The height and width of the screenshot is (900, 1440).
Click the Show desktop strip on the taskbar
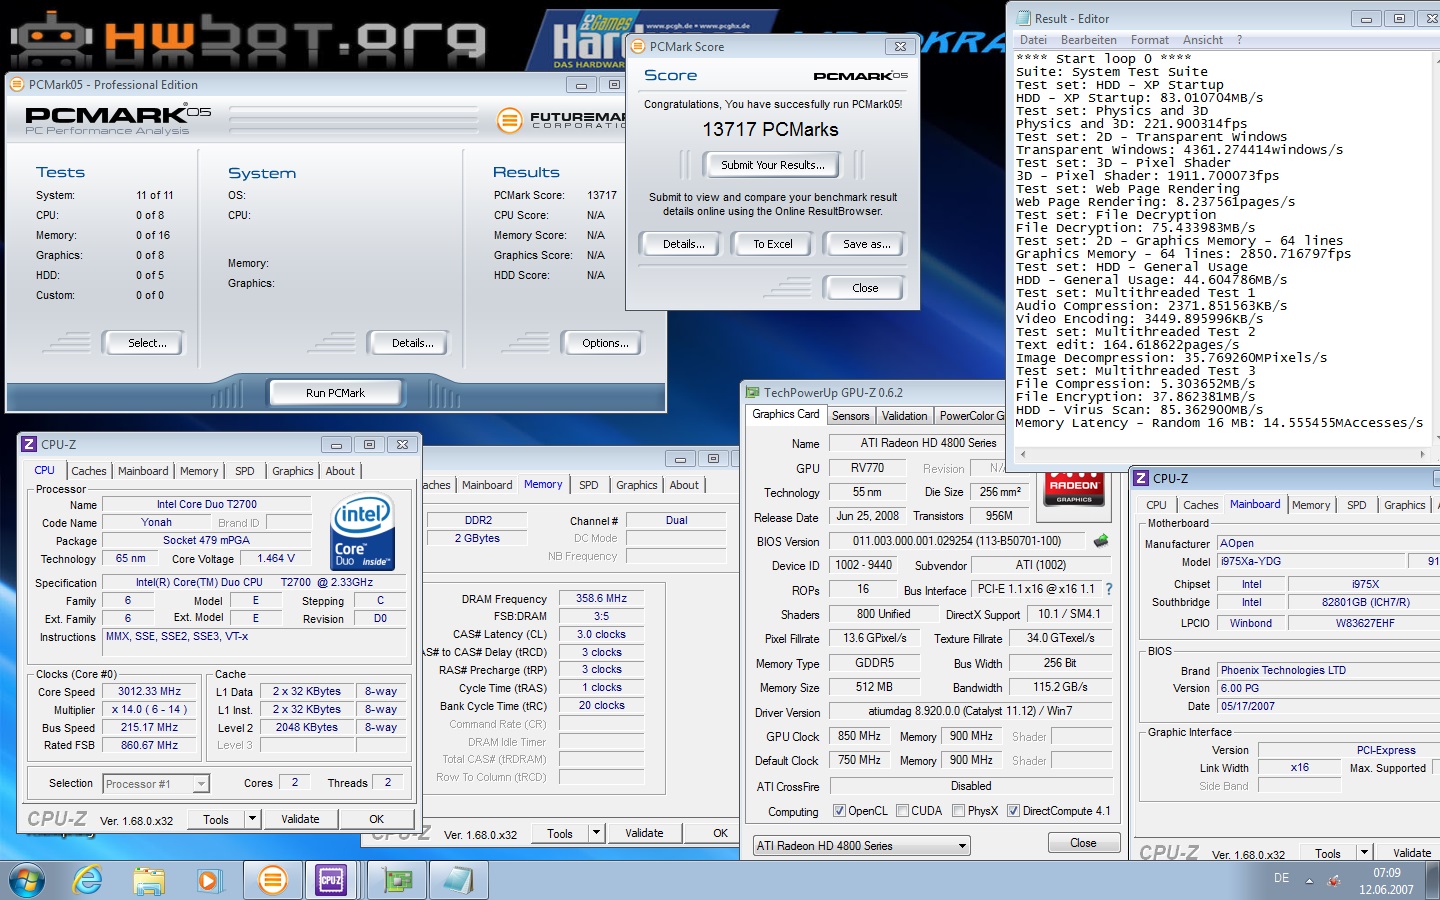1433,880
